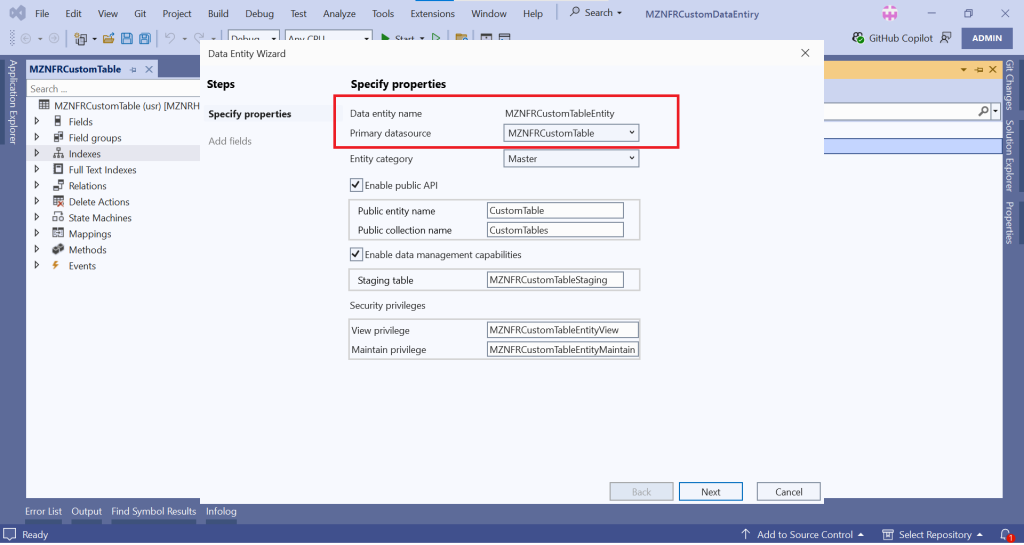Click the search magnifier in right panel
The width and height of the screenshot is (1024, 545).
984,112
